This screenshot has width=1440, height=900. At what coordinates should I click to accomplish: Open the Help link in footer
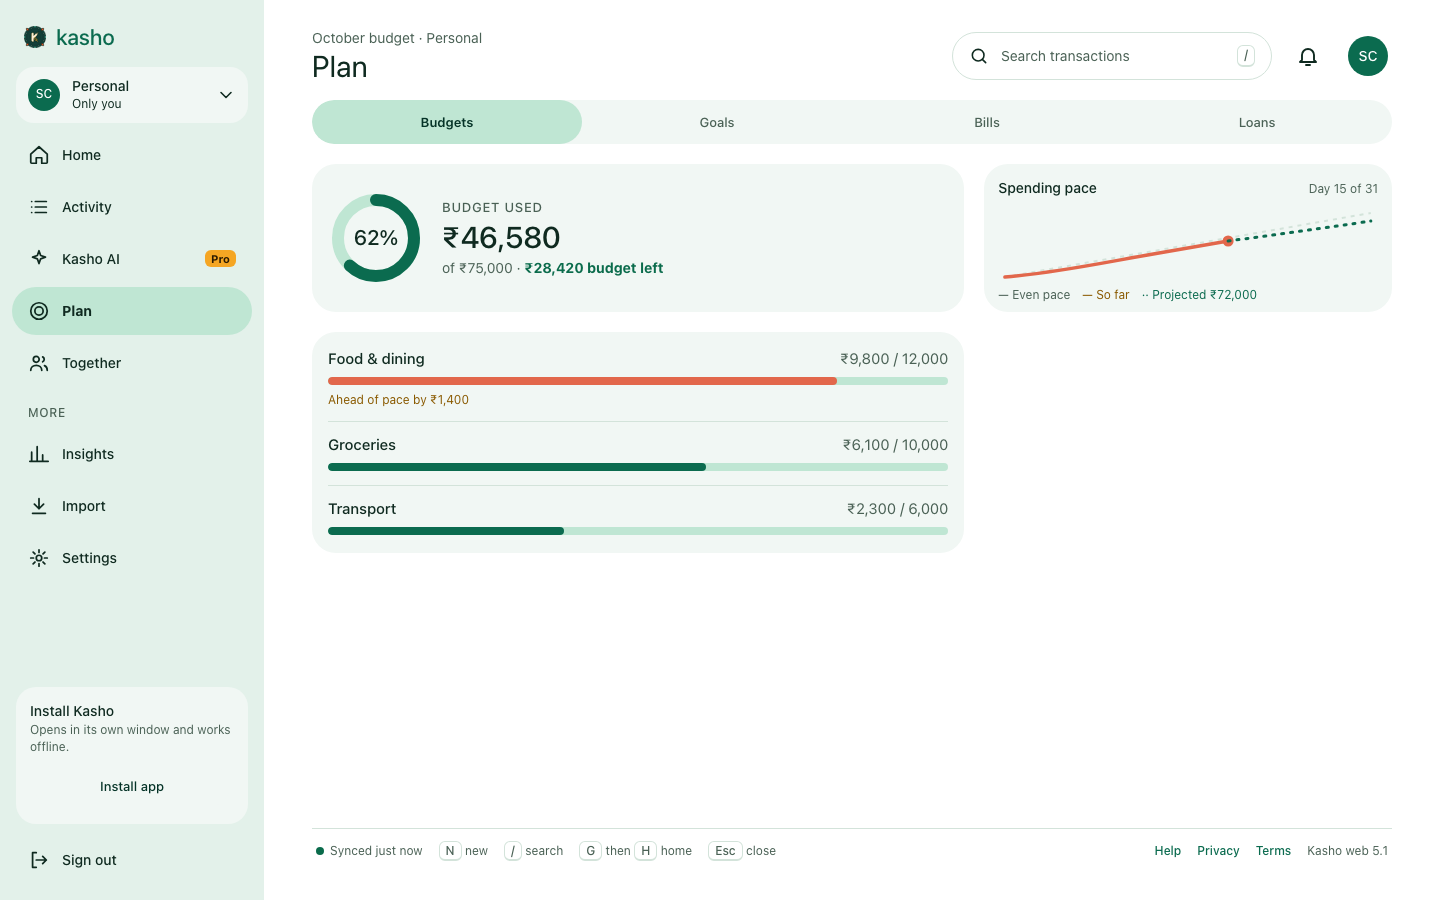pyautogui.click(x=1168, y=851)
